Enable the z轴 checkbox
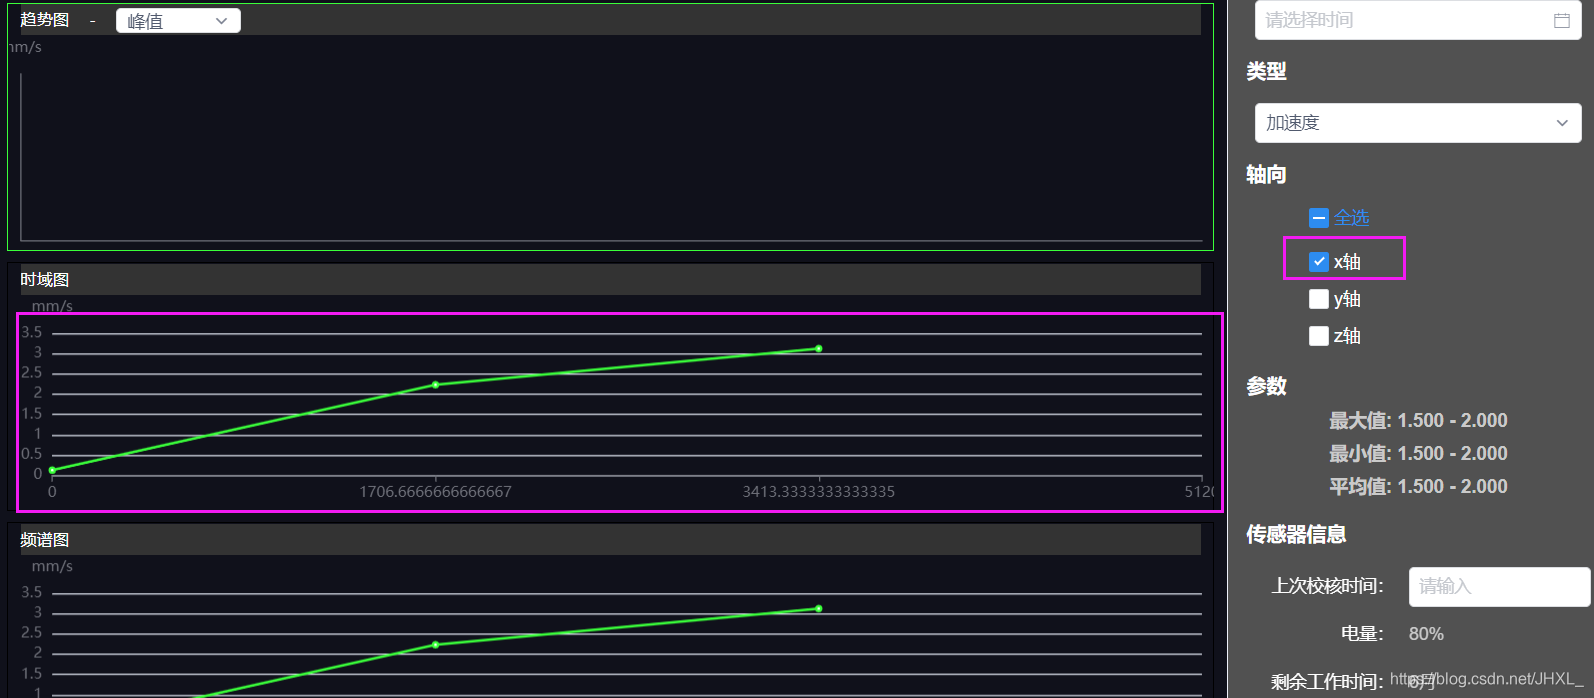 pyautogui.click(x=1319, y=336)
